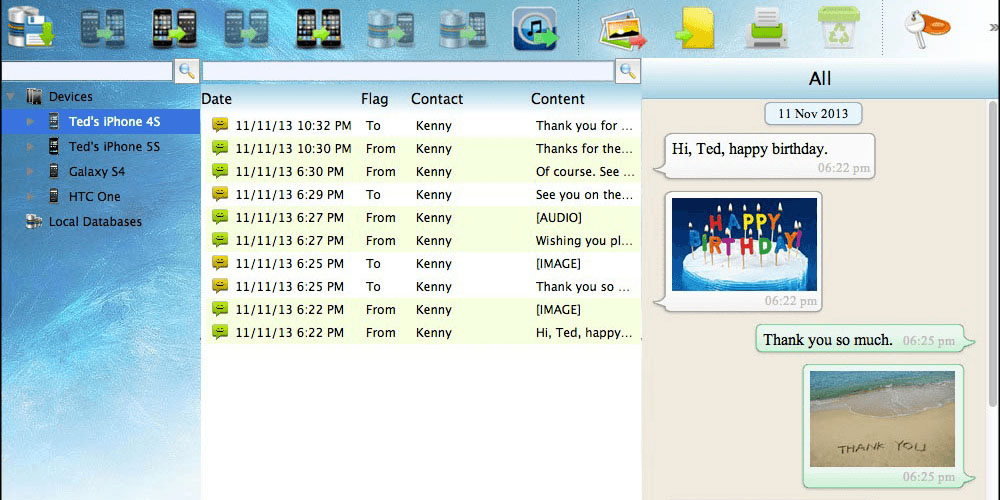Sort messages by the Date column header

coord(217,99)
